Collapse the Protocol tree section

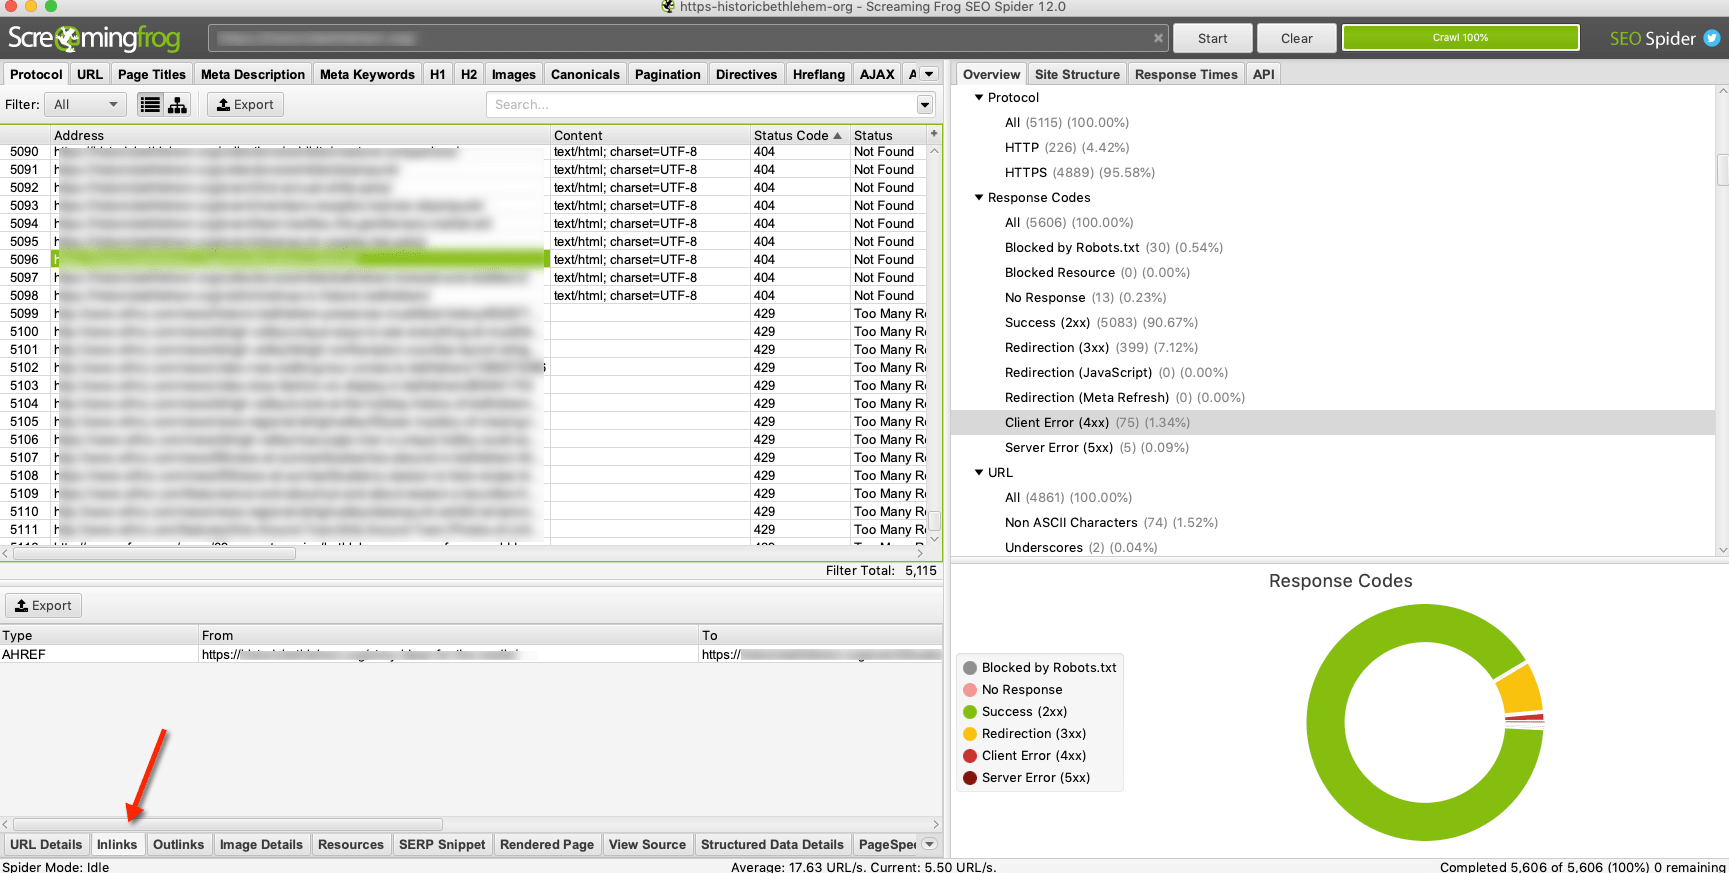(979, 98)
